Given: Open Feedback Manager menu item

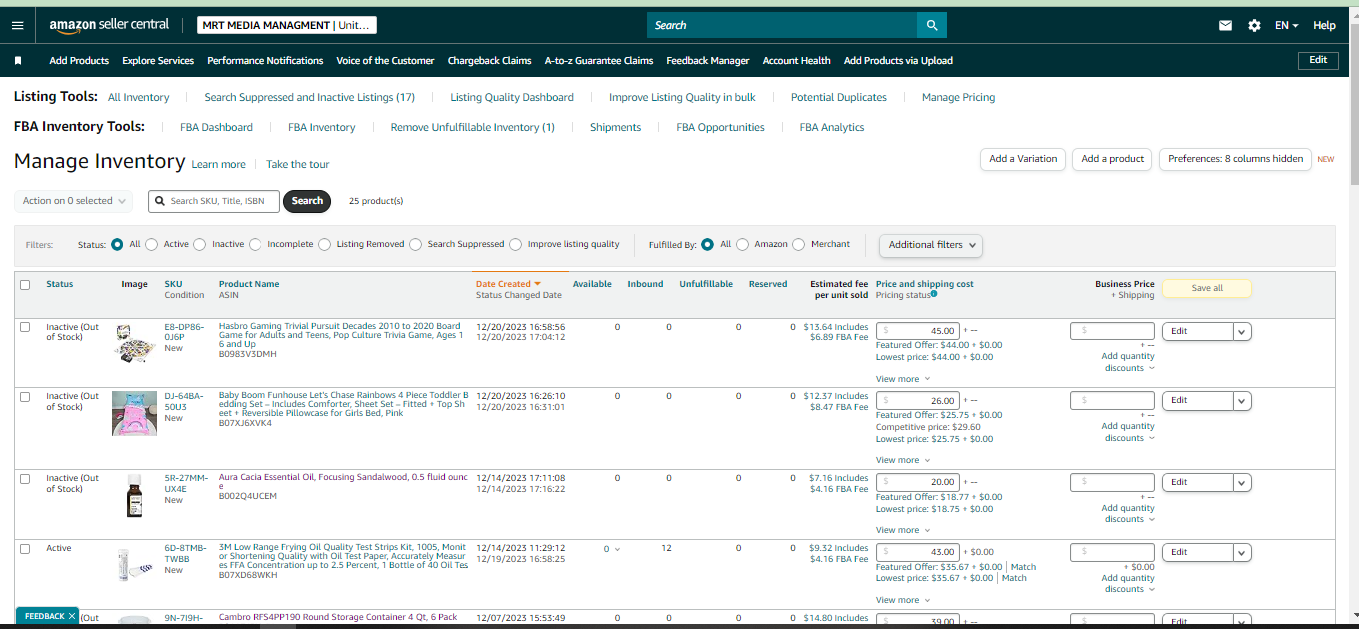Looking at the screenshot, I should click(x=708, y=61).
